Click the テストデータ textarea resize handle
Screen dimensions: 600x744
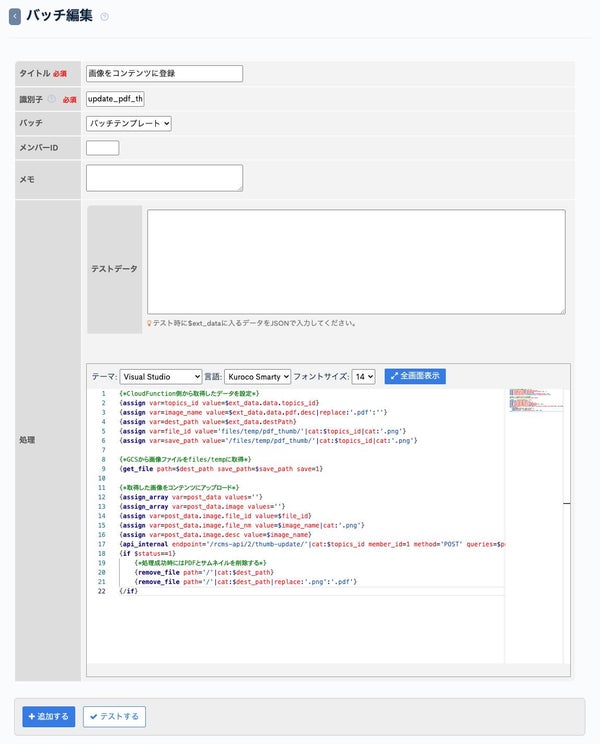[563, 311]
